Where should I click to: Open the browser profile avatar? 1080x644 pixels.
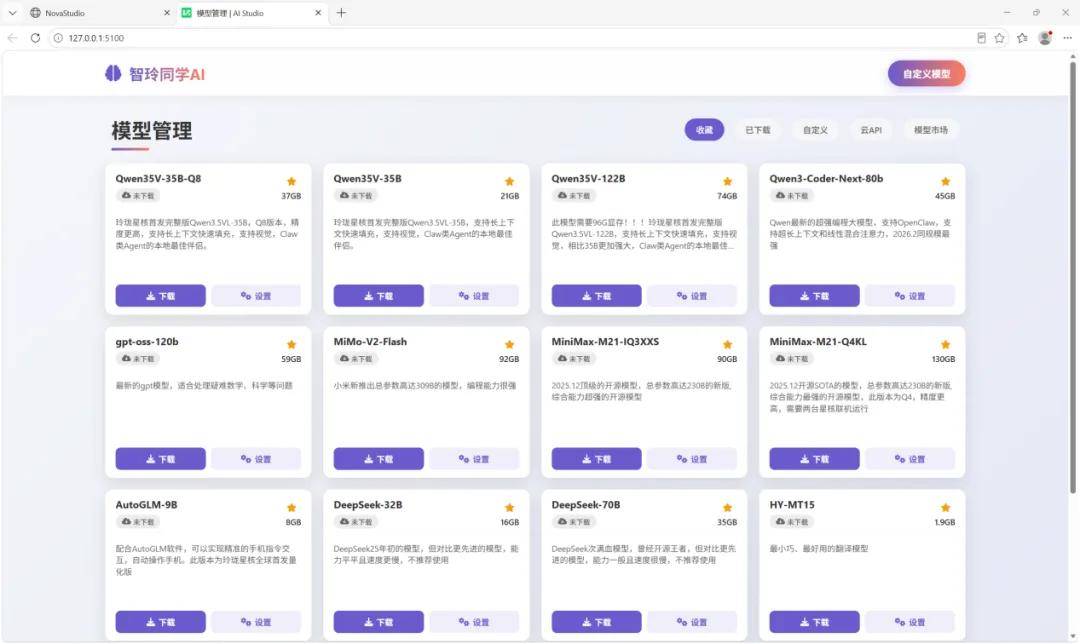coord(1045,38)
